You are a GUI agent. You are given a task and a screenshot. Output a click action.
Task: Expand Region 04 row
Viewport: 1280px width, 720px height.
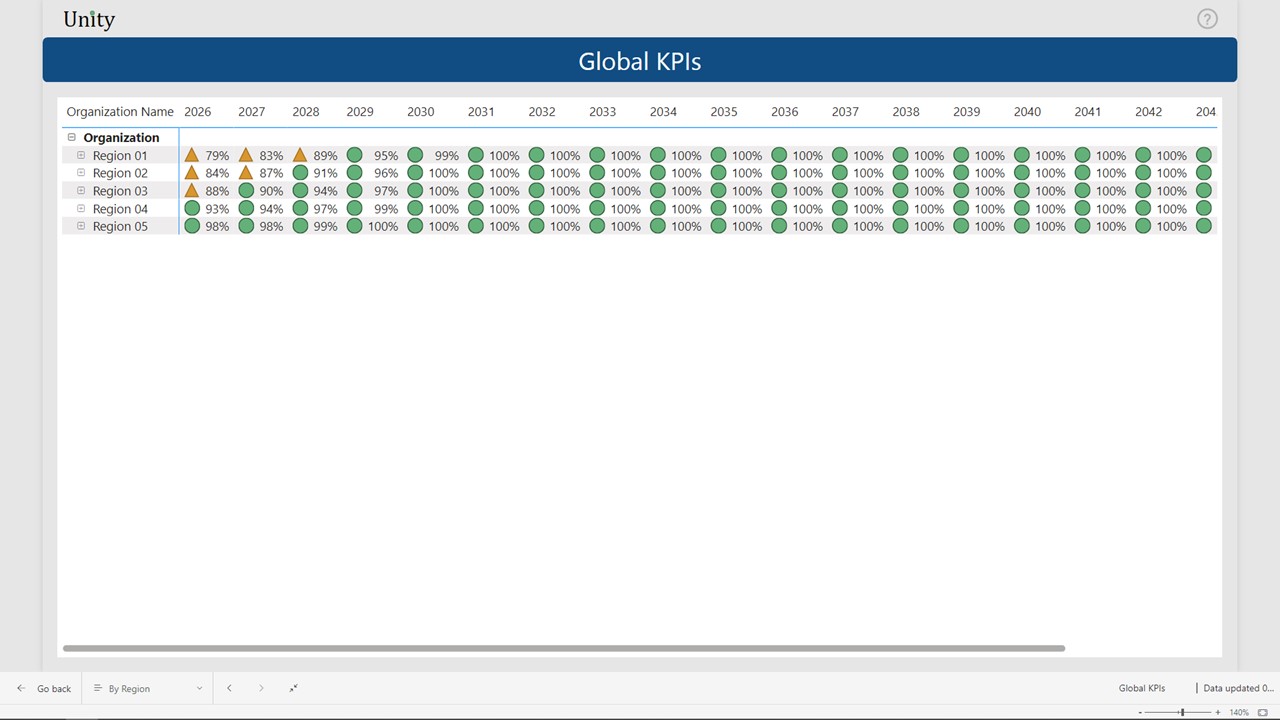tap(82, 208)
